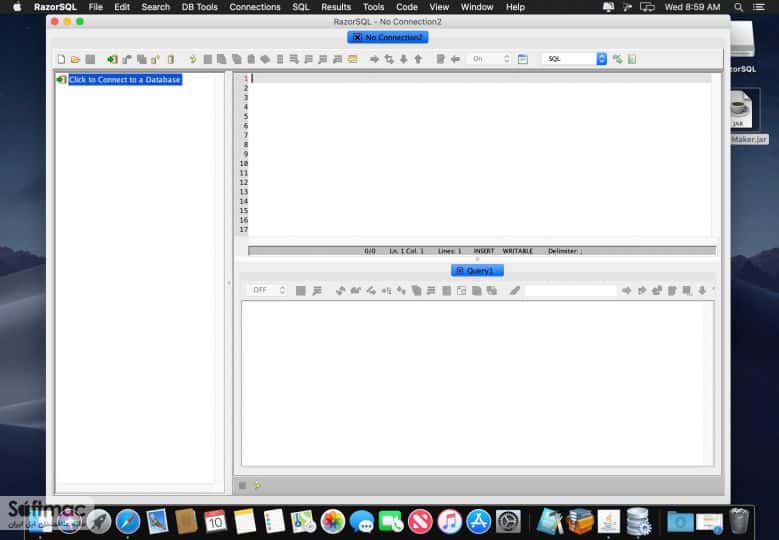Click the WRITABLE status text
This screenshot has width=779, height=540.
click(518, 251)
